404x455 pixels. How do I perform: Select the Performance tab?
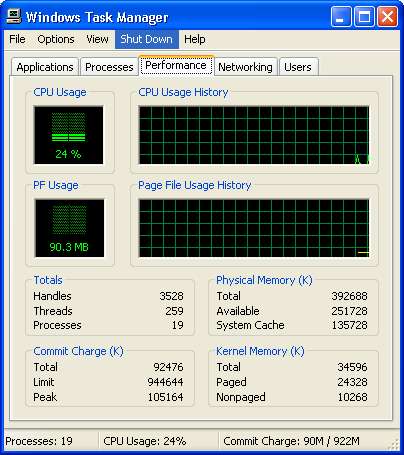tap(176, 65)
